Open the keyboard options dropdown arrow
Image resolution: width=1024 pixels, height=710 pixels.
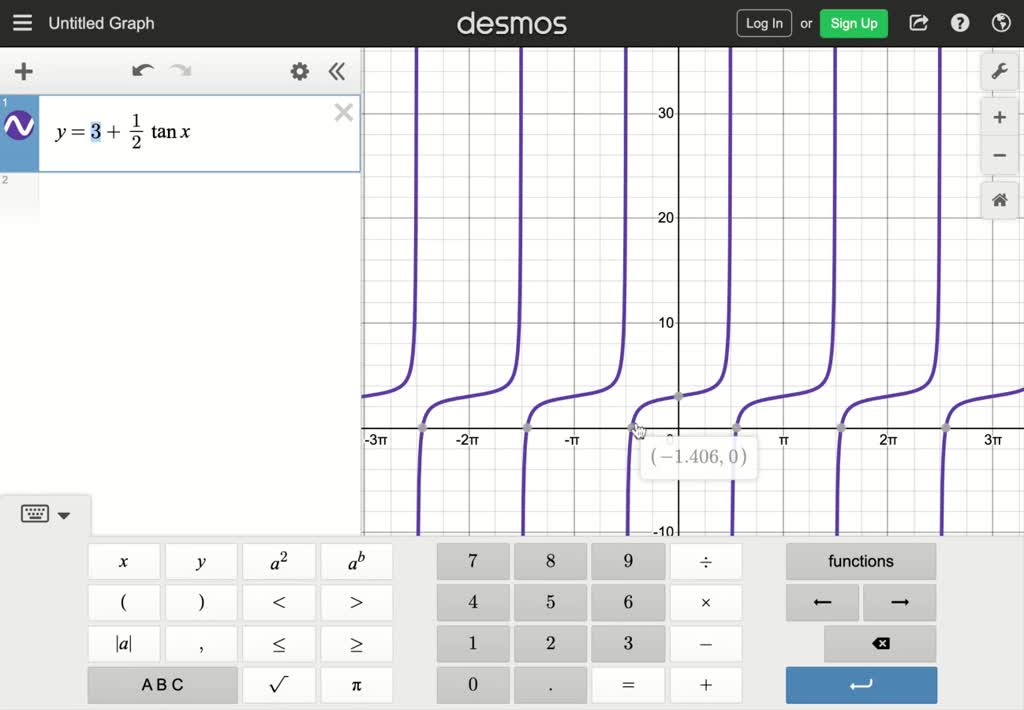click(x=63, y=515)
